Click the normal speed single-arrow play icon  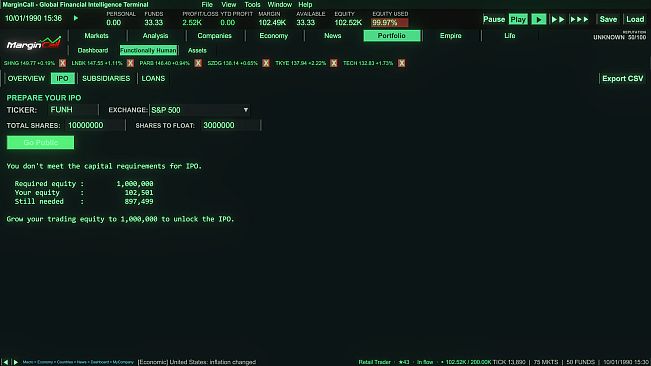pyautogui.click(x=538, y=19)
